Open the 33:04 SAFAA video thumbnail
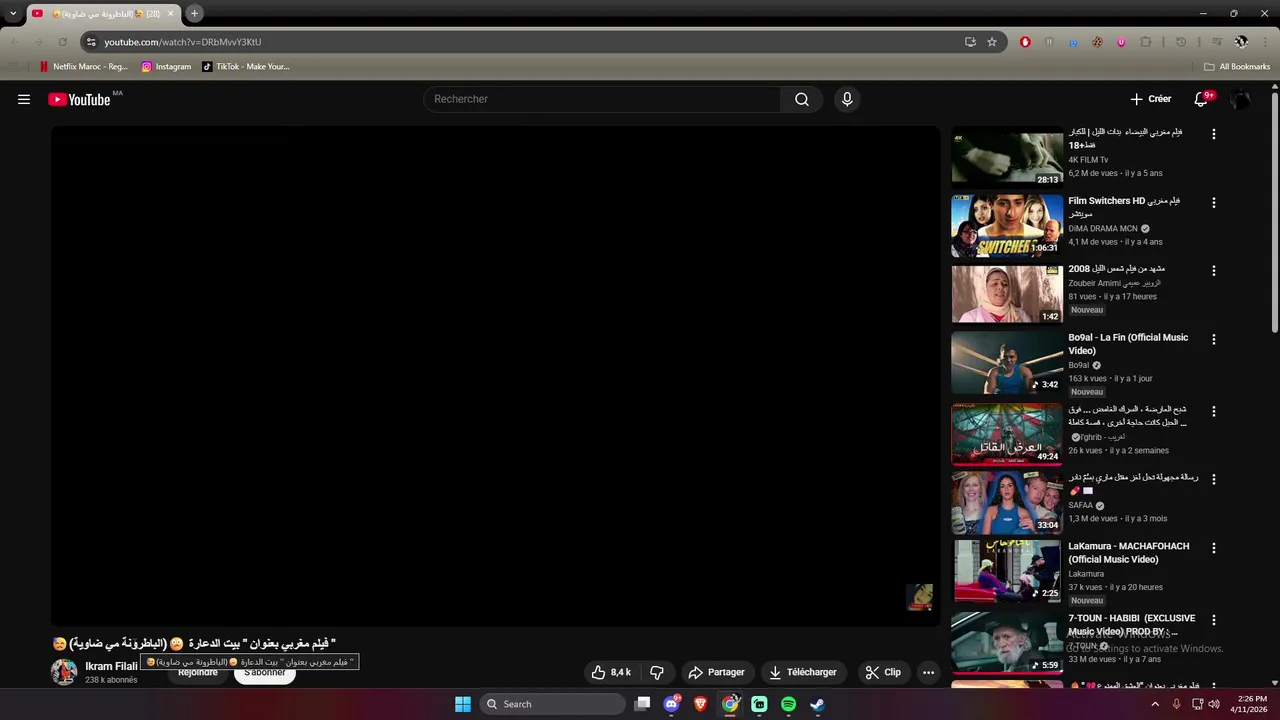Viewport: 1280px width, 720px height. click(1007, 503)
